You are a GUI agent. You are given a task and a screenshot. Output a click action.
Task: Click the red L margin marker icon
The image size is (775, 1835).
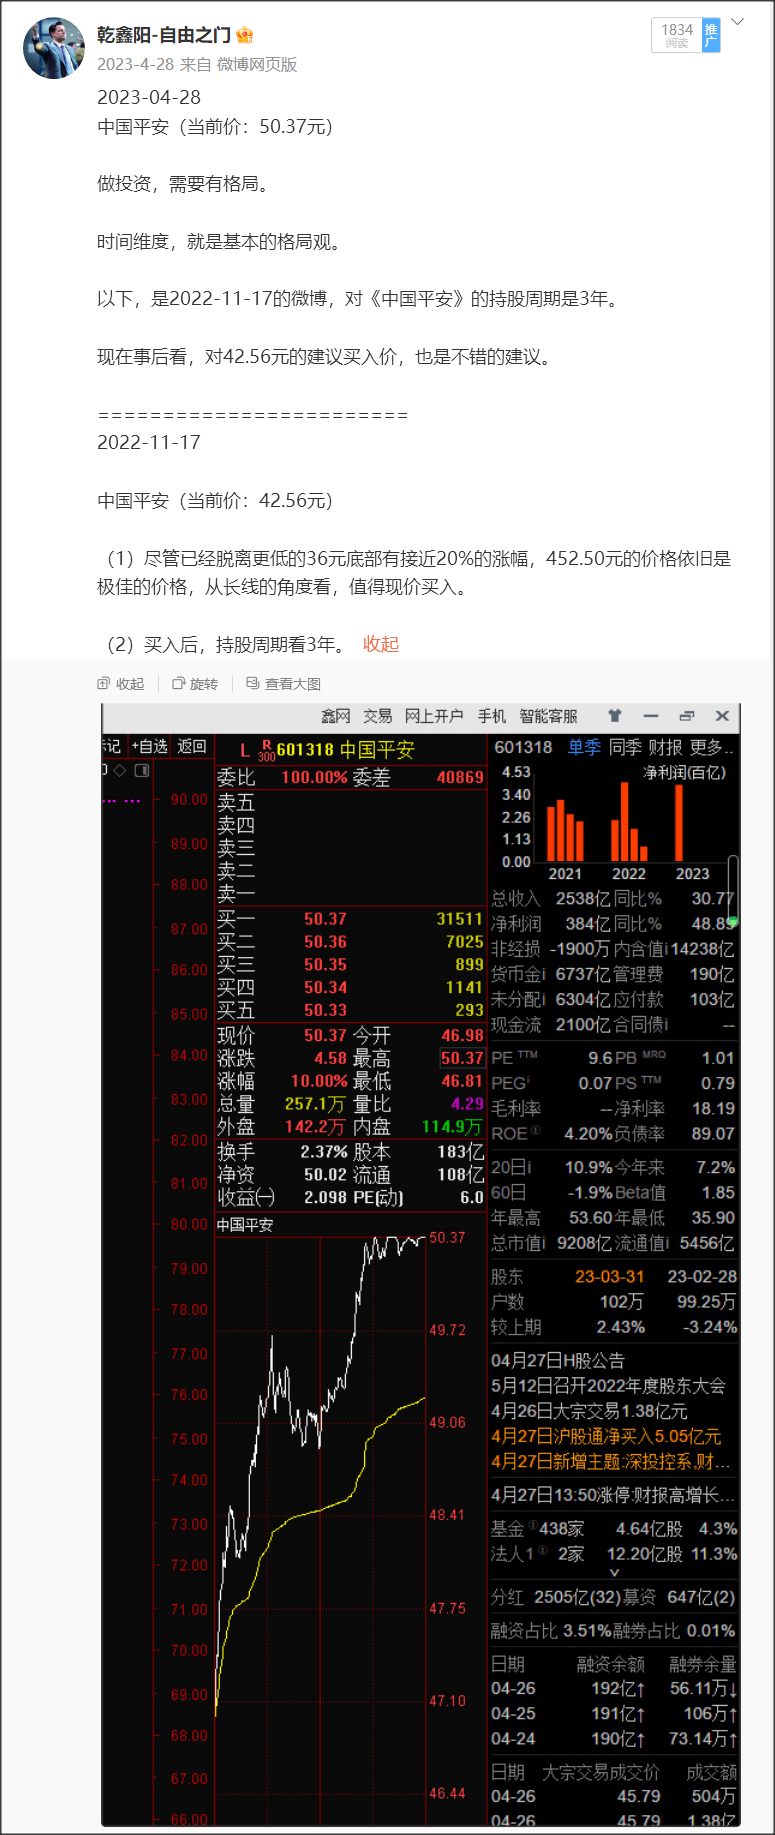coord(245,750)
